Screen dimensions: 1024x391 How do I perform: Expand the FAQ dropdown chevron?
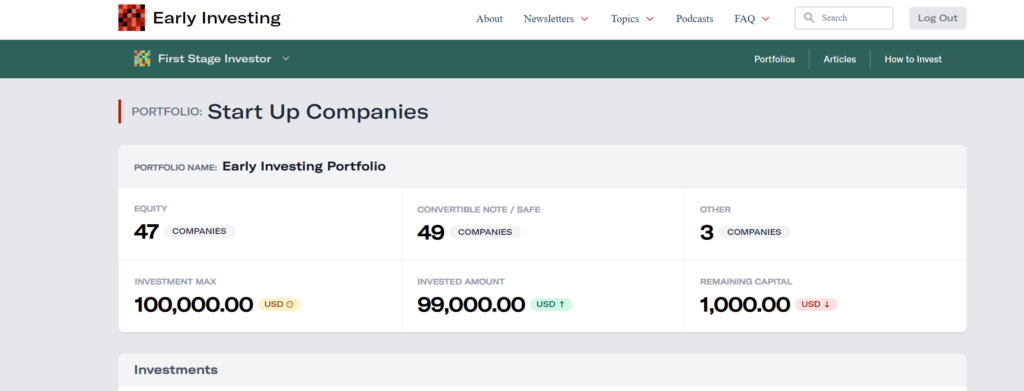[x=765, y=19]
